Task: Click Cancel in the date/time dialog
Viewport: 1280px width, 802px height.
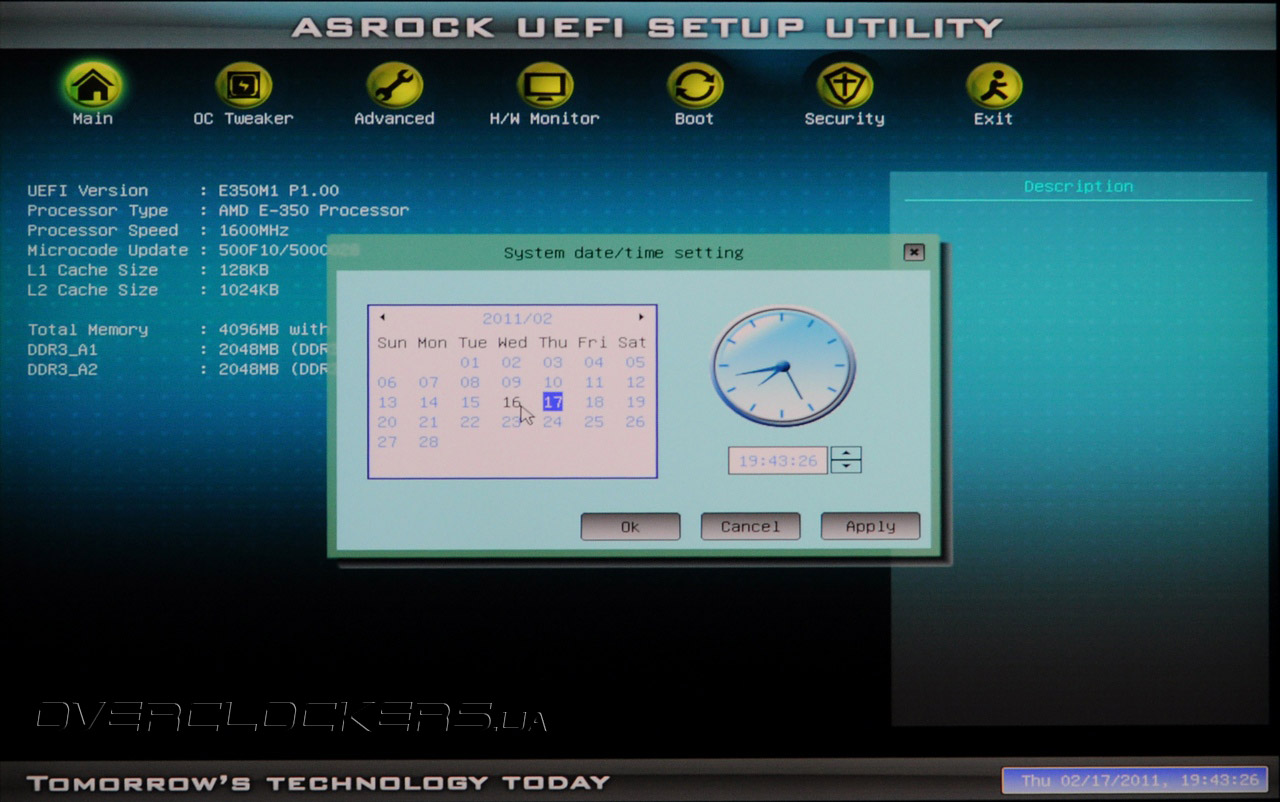Action: [750, 527]
